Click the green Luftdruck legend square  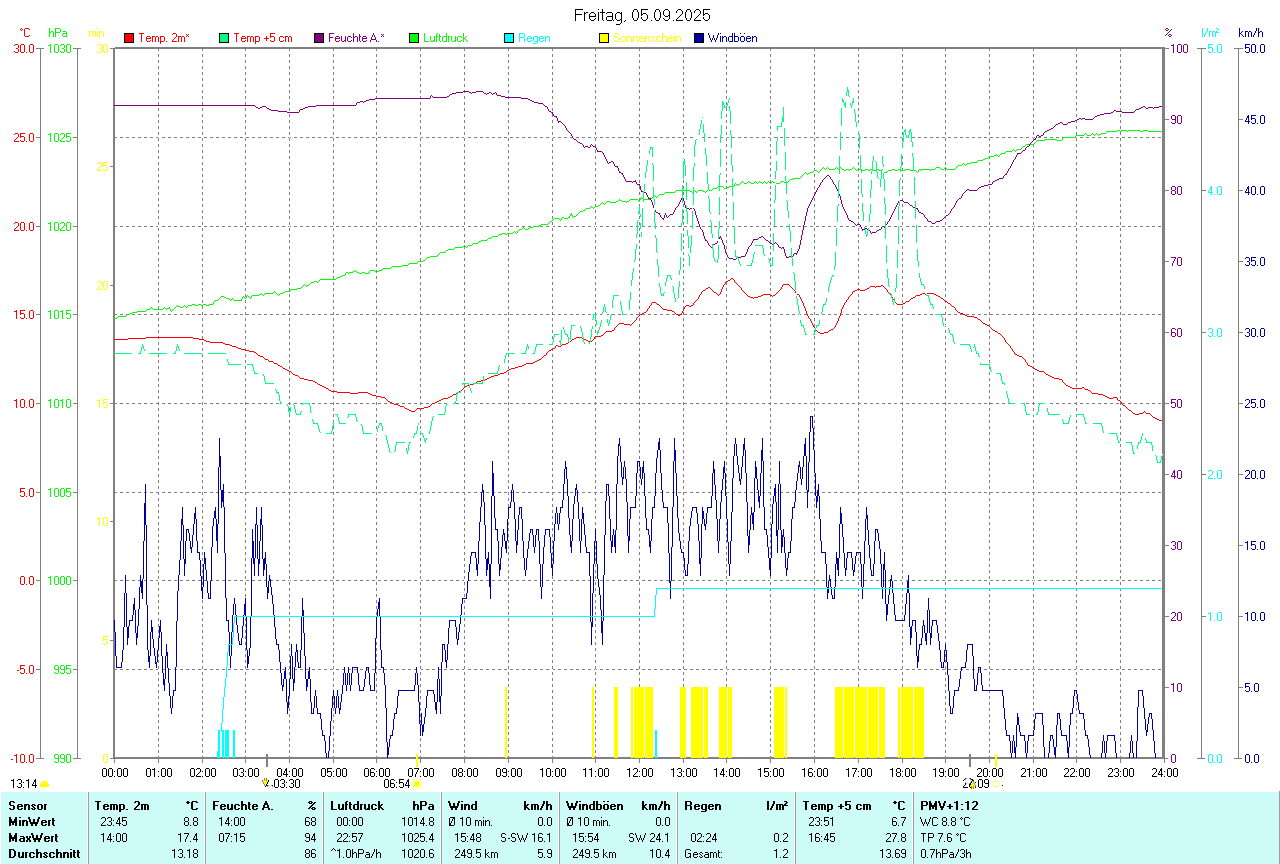point(414,38)
